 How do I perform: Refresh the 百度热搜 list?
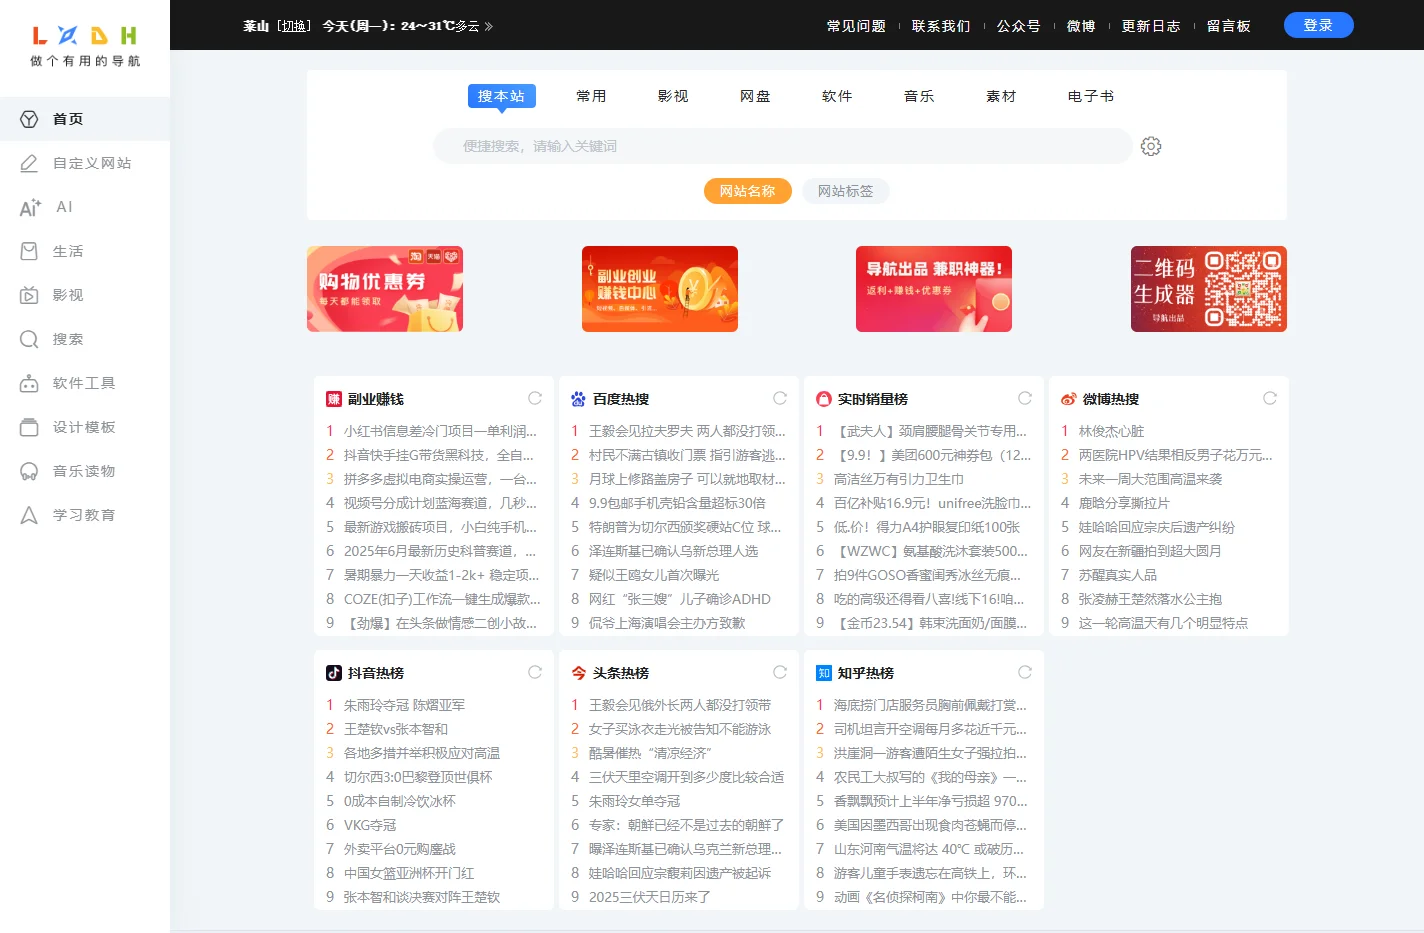pyautogui.click(x=780, y=398)
